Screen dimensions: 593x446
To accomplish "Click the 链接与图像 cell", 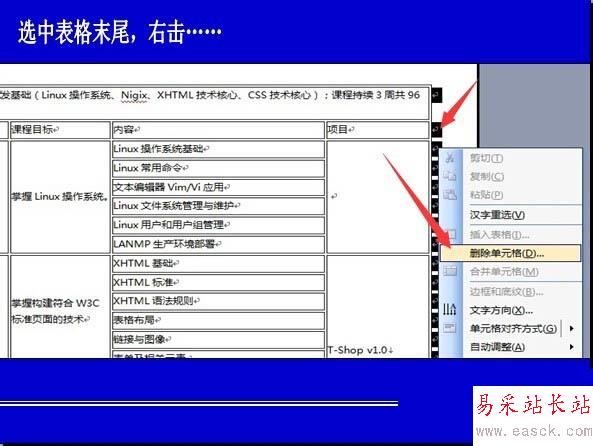I will tap(218, 340).
